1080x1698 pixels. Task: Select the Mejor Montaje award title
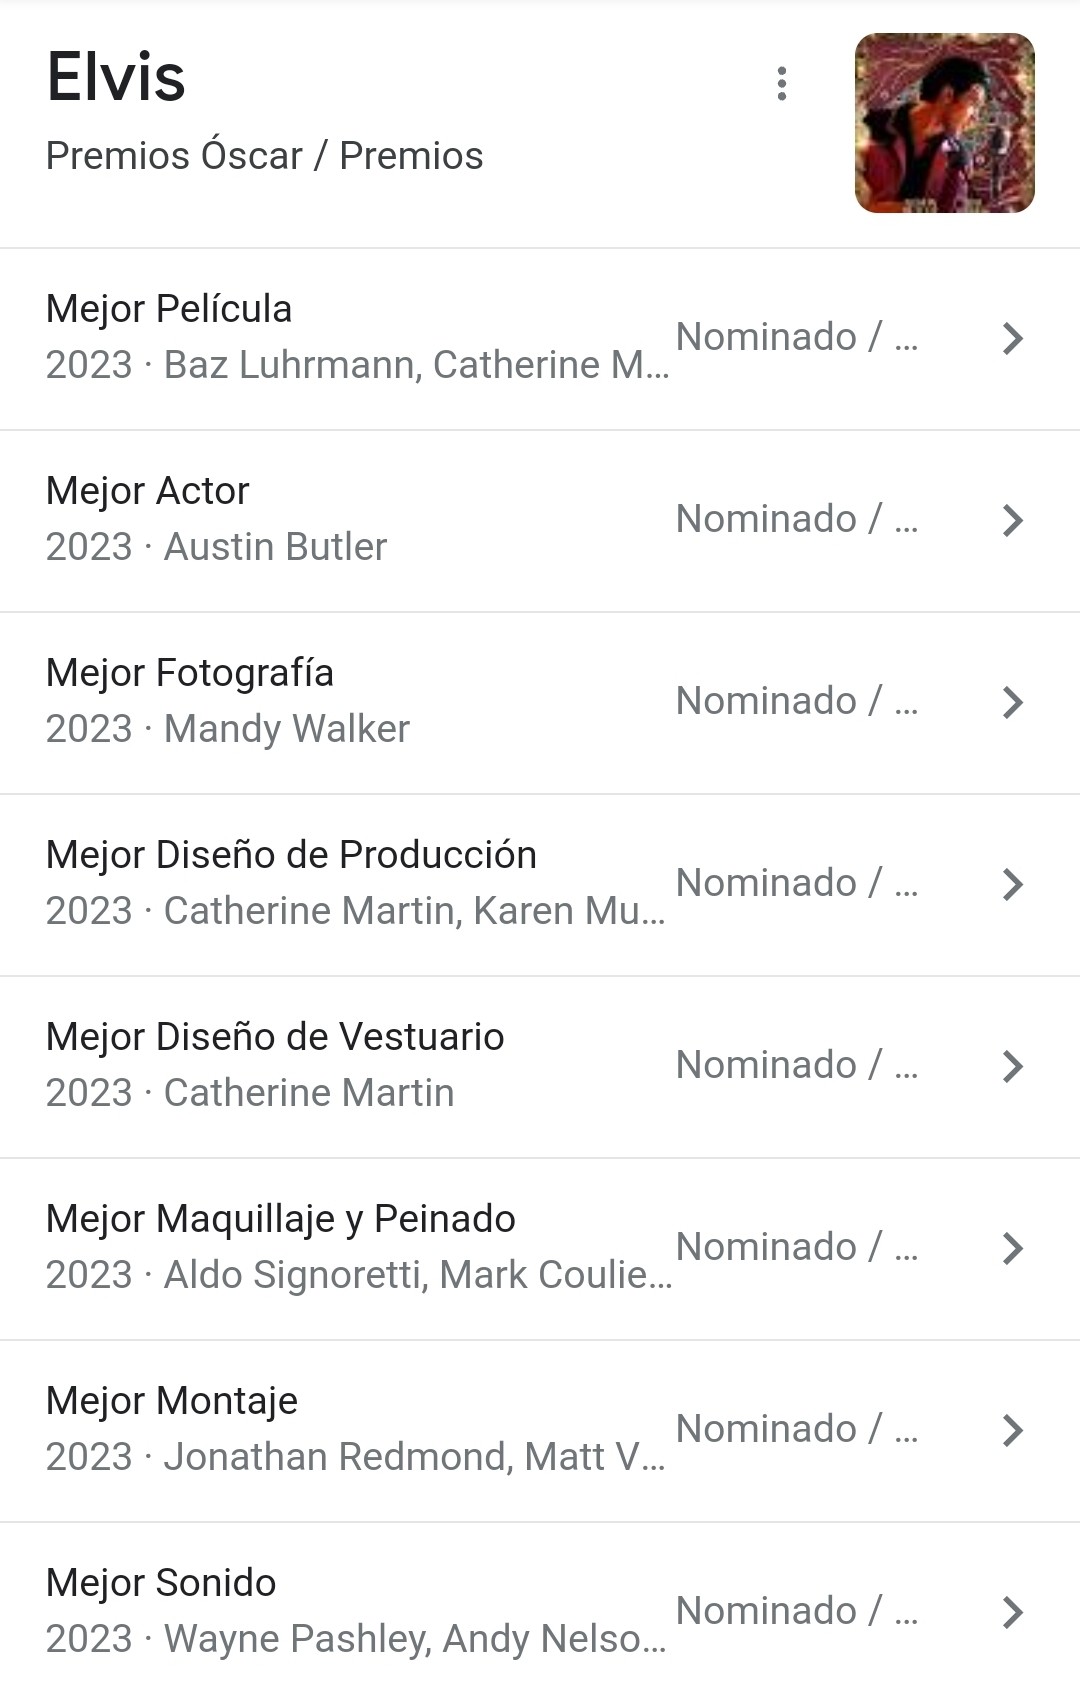coord(172,1401)
